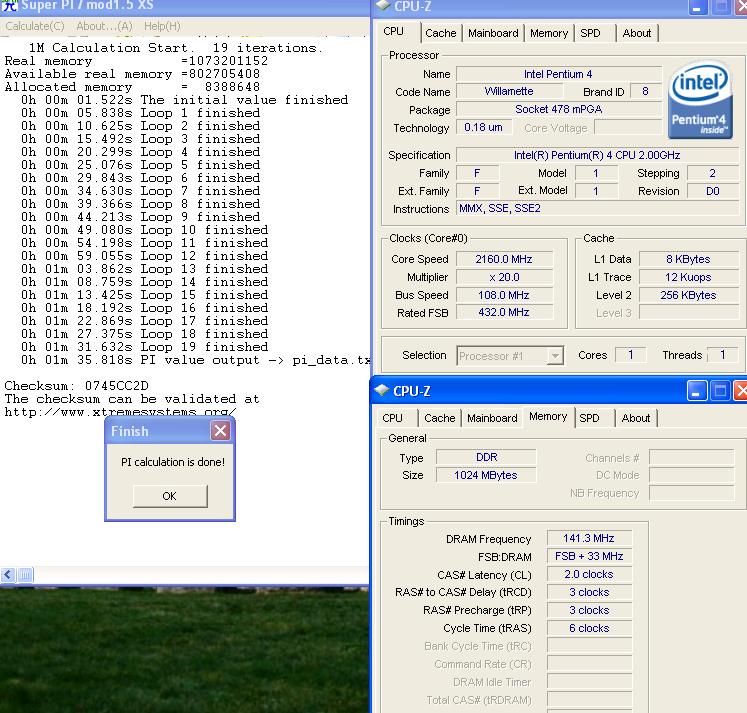Click the Brand ID value 8
Screen dimensions: 747x713
pyautogui.click(x=646, y=91)
